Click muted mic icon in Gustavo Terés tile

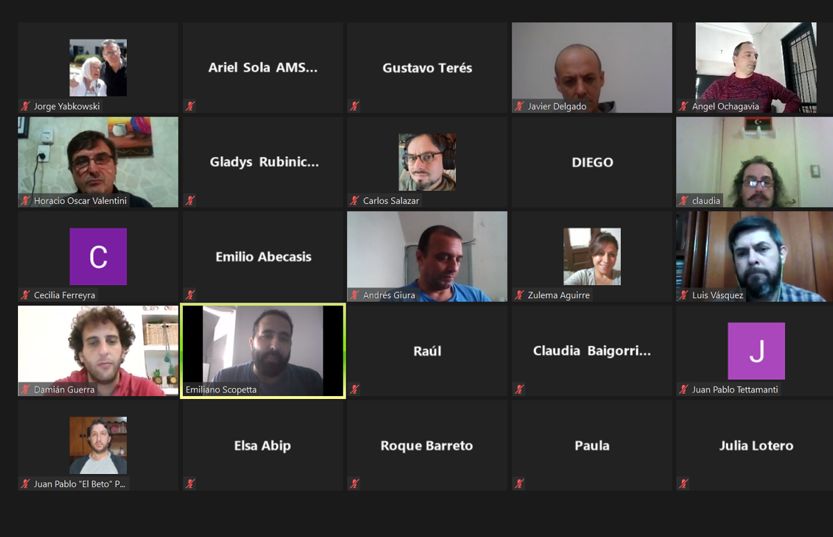(x=354, y=106)
